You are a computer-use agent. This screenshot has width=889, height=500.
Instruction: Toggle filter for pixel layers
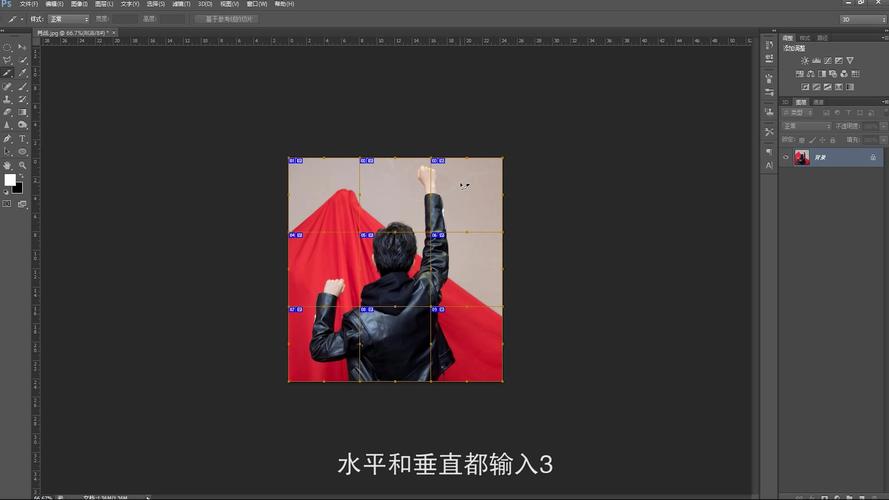826,113
